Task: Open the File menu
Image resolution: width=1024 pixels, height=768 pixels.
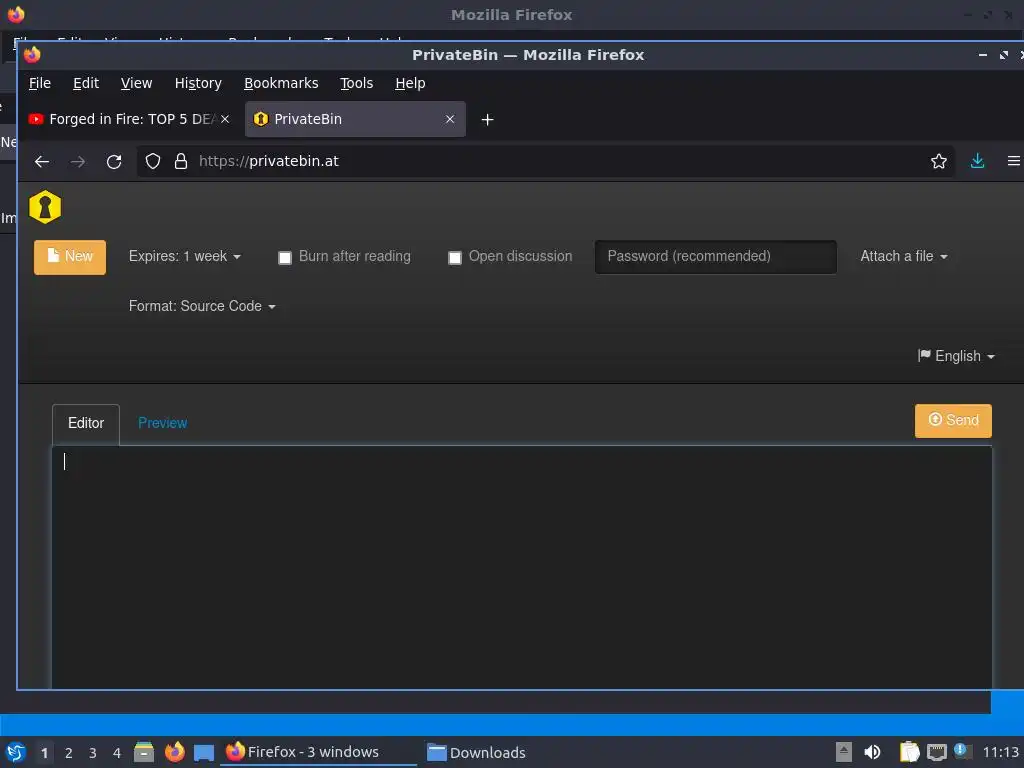Action: (40, 83)
